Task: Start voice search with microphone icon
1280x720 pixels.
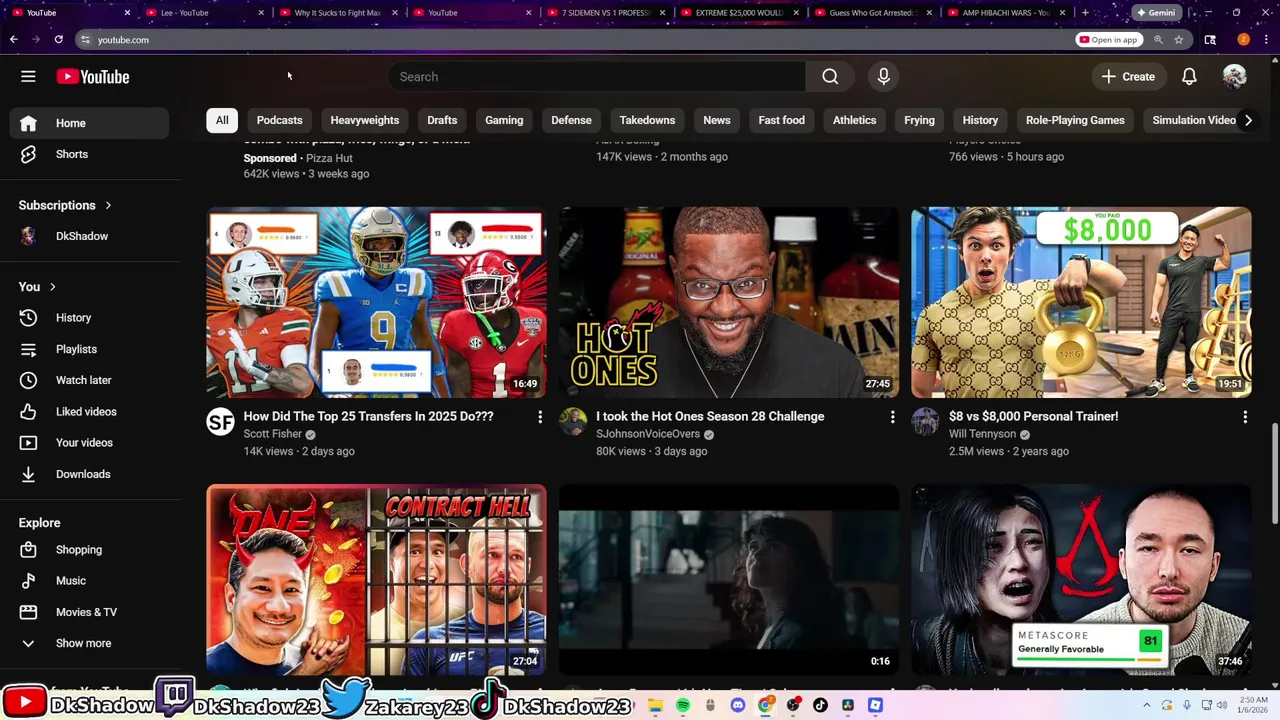Action: point(883,76)
